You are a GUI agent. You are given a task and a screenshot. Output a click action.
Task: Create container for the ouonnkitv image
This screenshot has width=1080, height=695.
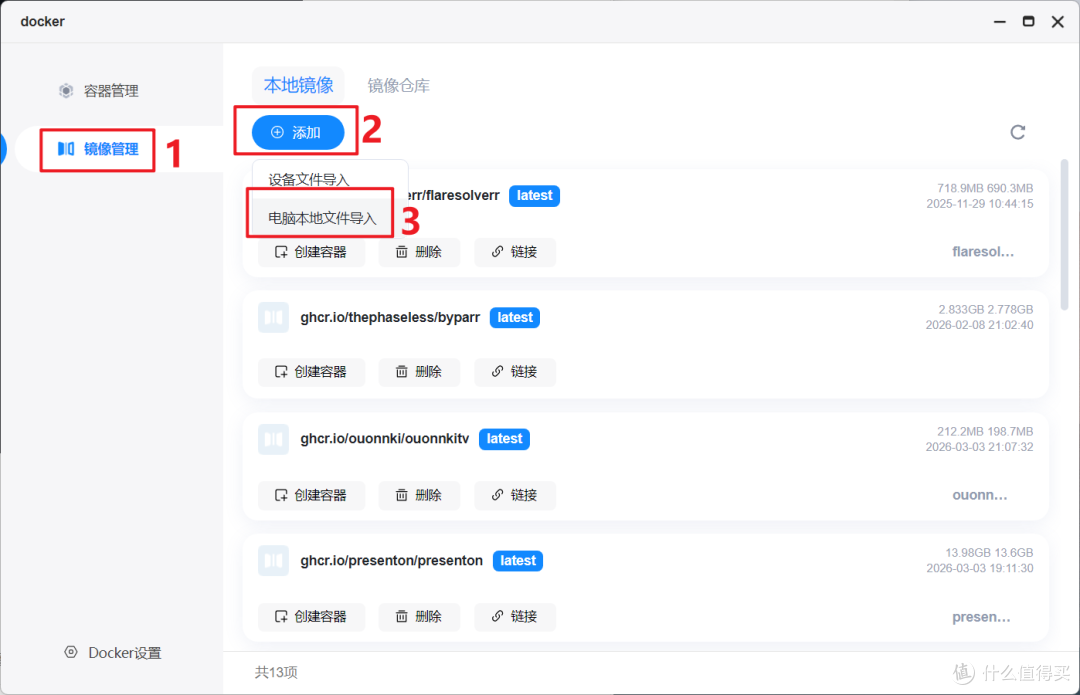coord(311,495)
